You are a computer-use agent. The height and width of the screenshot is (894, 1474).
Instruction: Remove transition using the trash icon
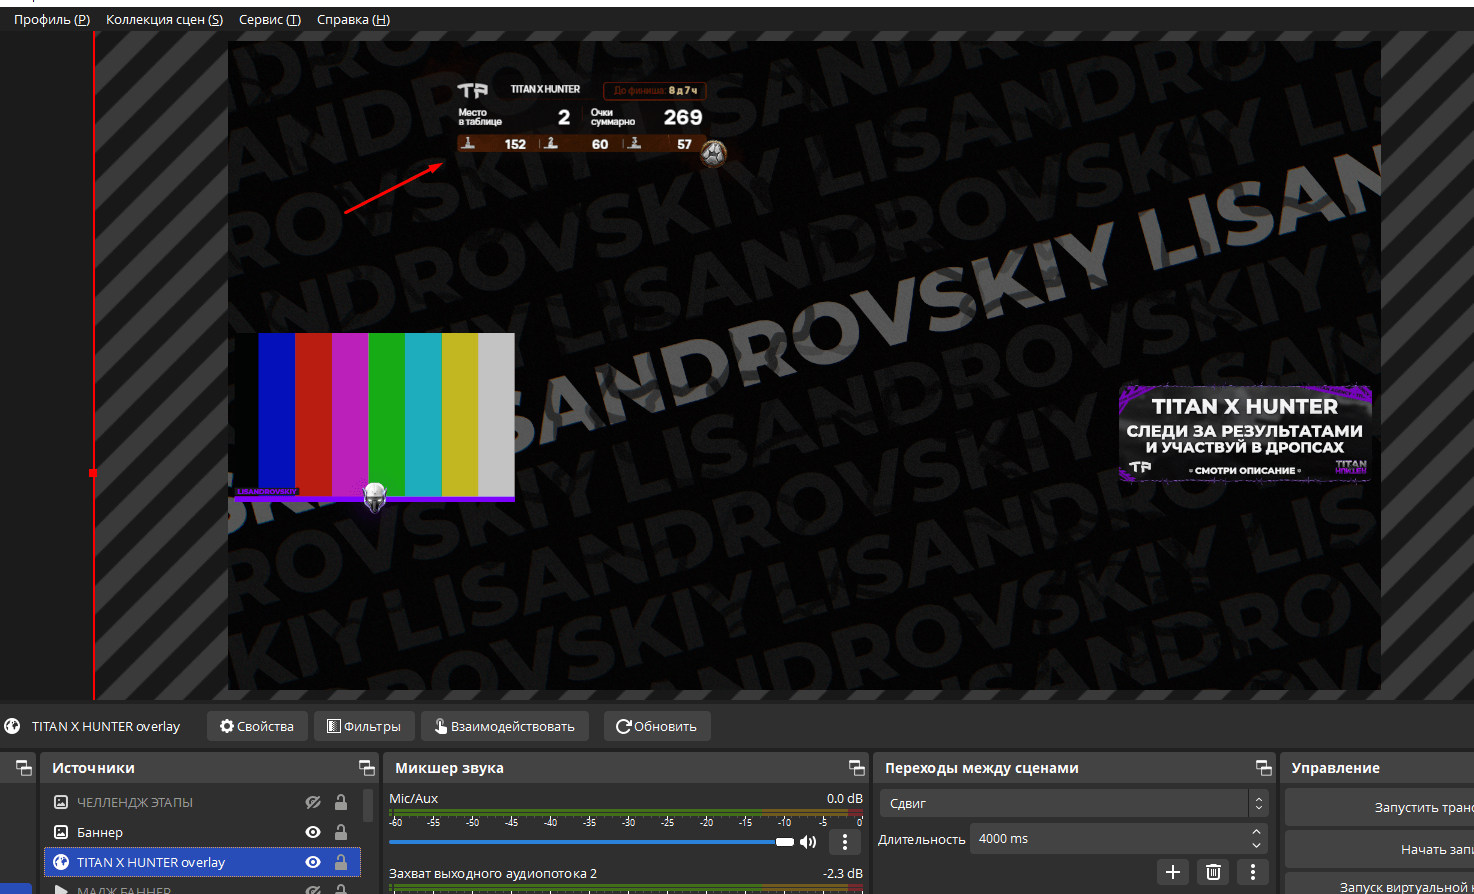tap(1213, 872)
